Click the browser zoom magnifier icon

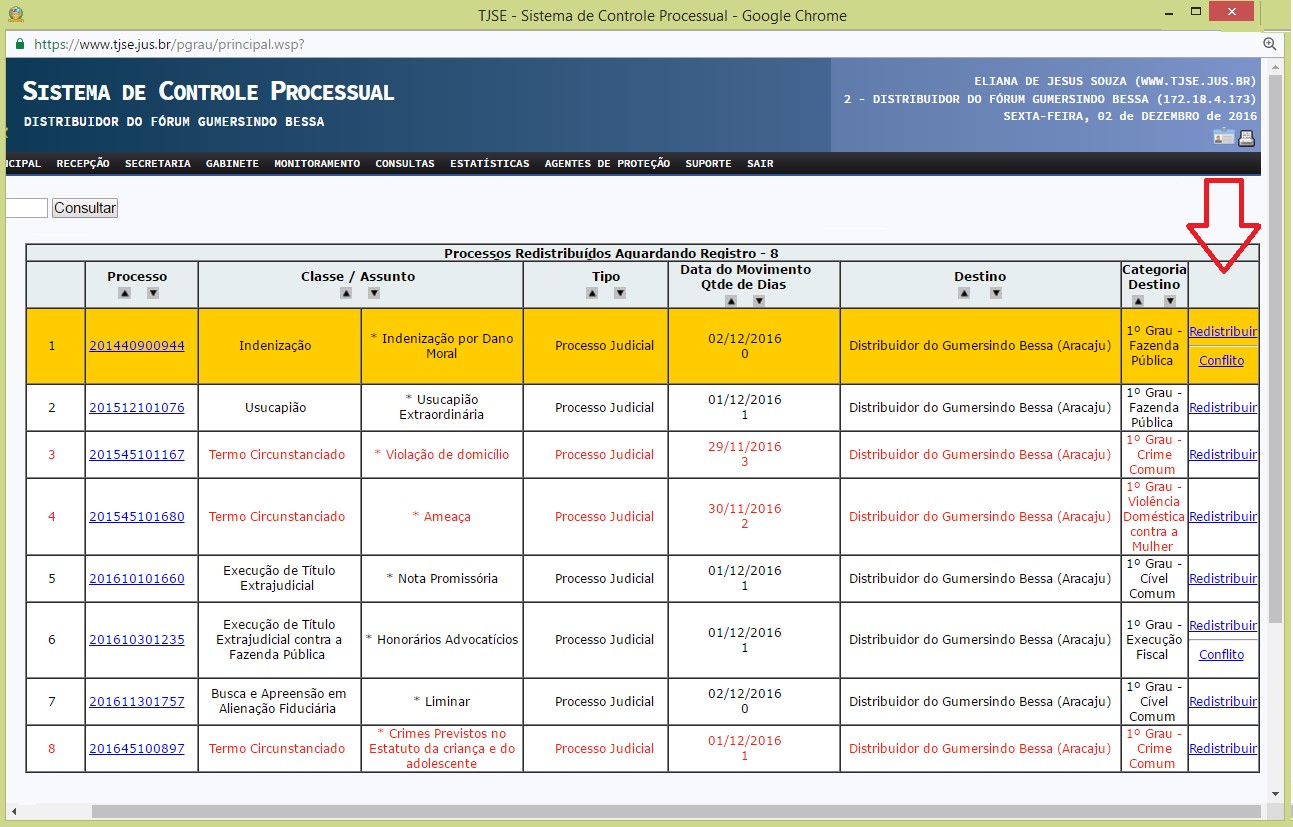1270,44
